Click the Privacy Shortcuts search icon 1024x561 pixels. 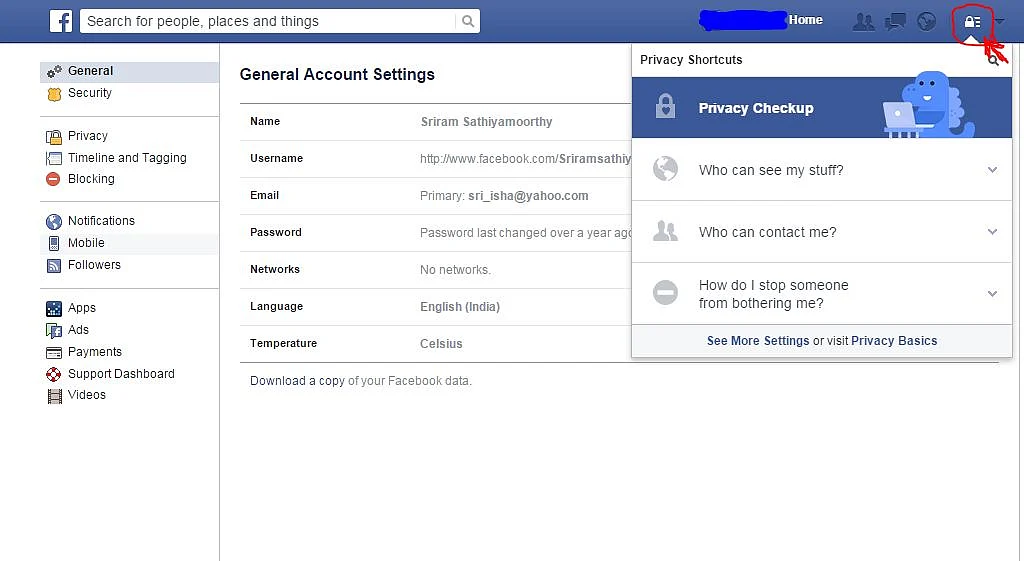(x=993, y=61)
